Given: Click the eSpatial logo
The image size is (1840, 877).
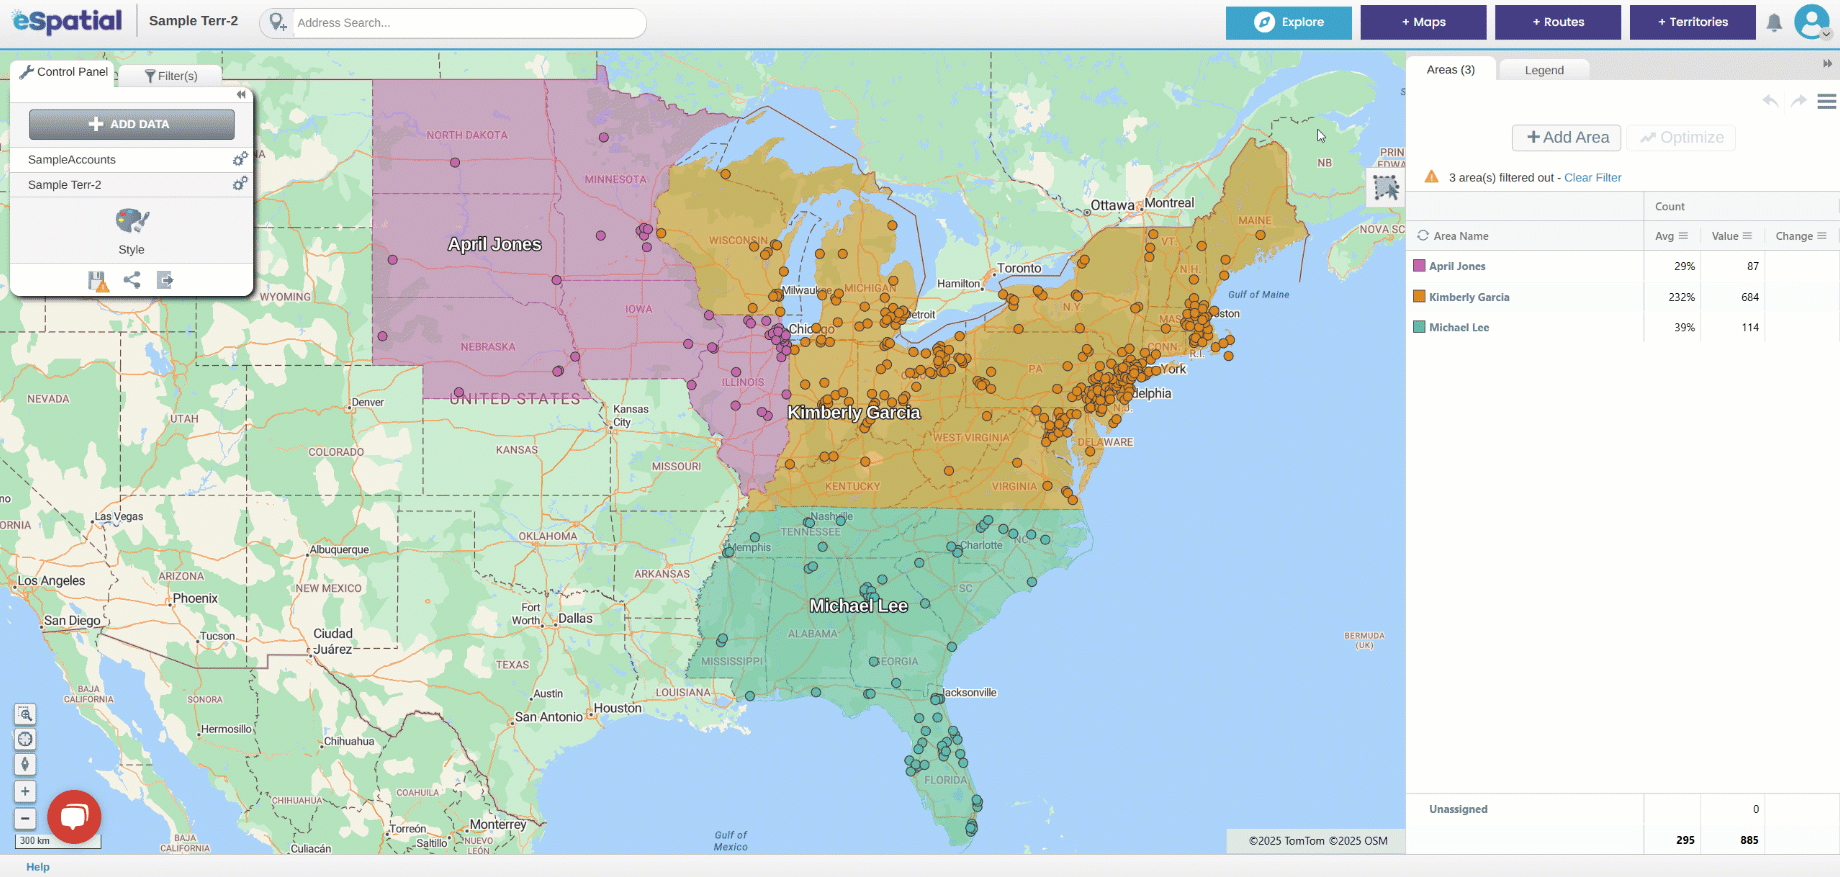Looking at the screenshot, I should pyautogui.click(x=67, y=20).
